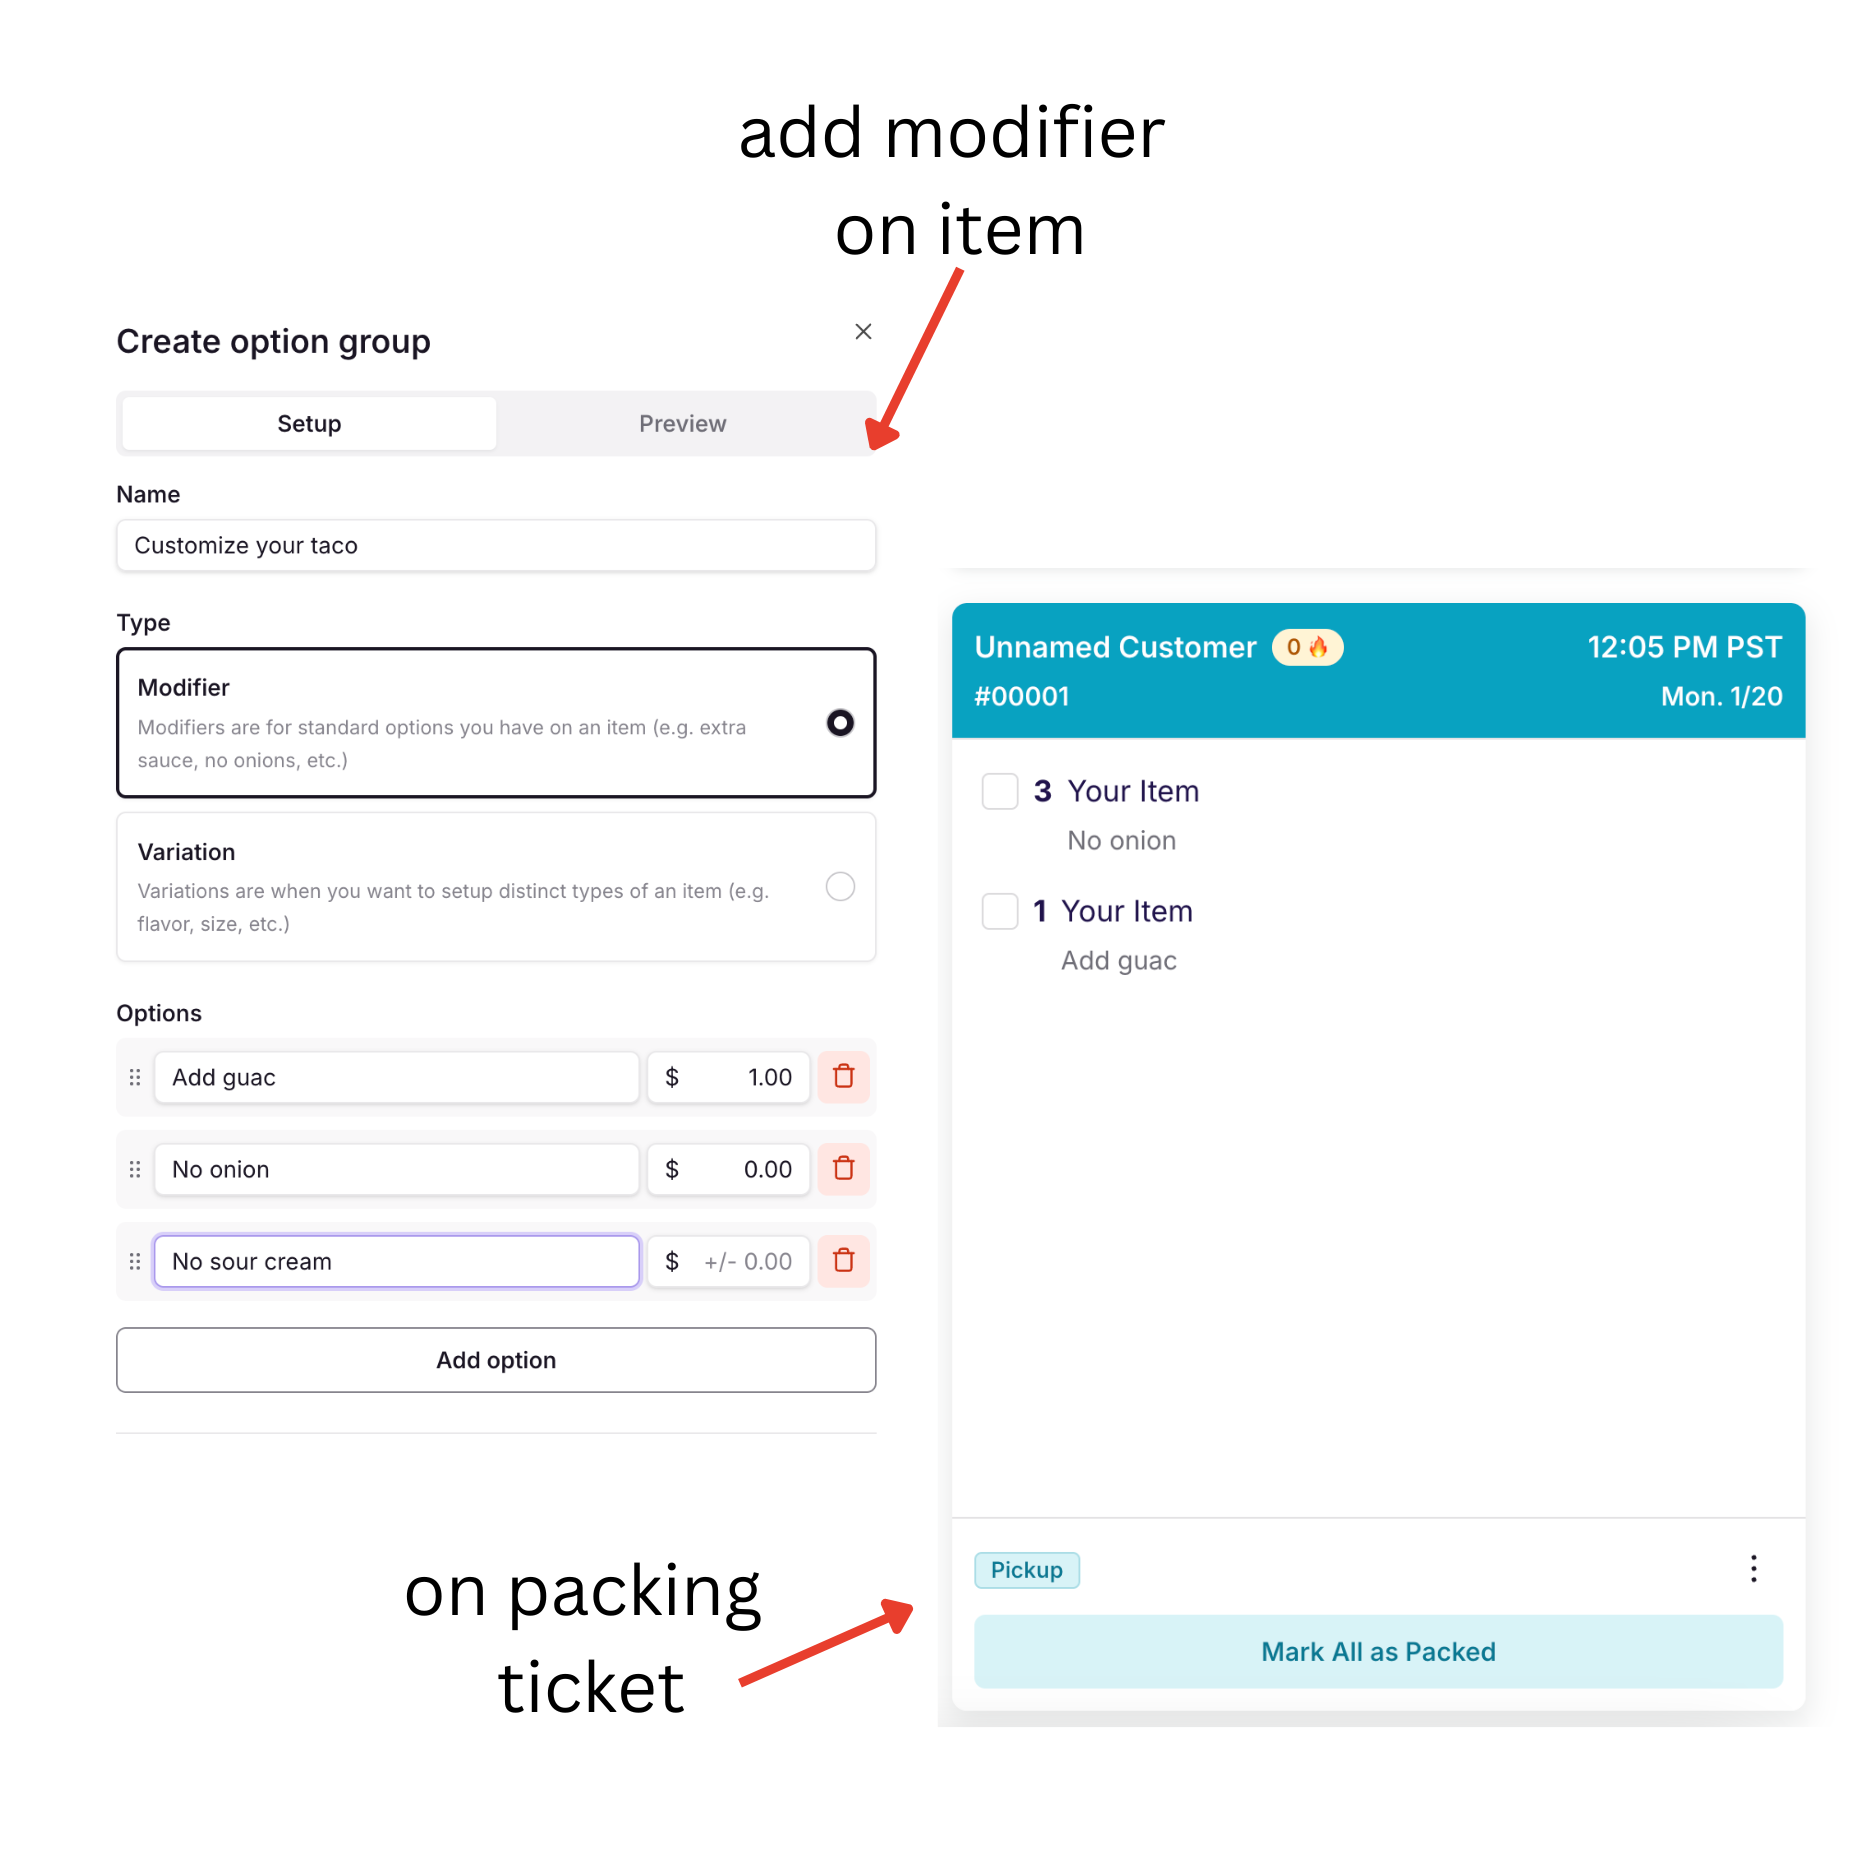Open the three-dot ticket menu
The width and height of the screenshot is (1875, 1875).
click(x=1753, y=1569)
